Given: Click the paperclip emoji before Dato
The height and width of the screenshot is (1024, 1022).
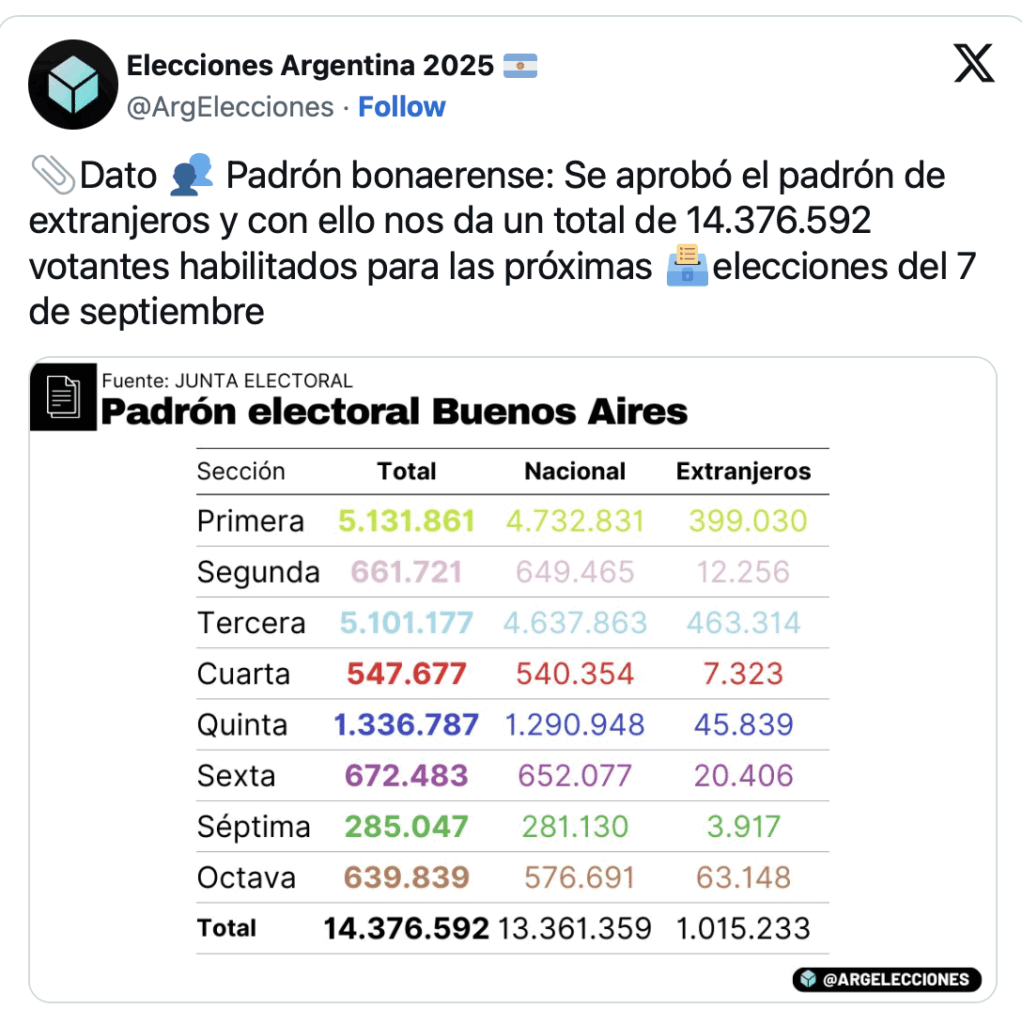Looking at the screenshot, I should point(52,175).
